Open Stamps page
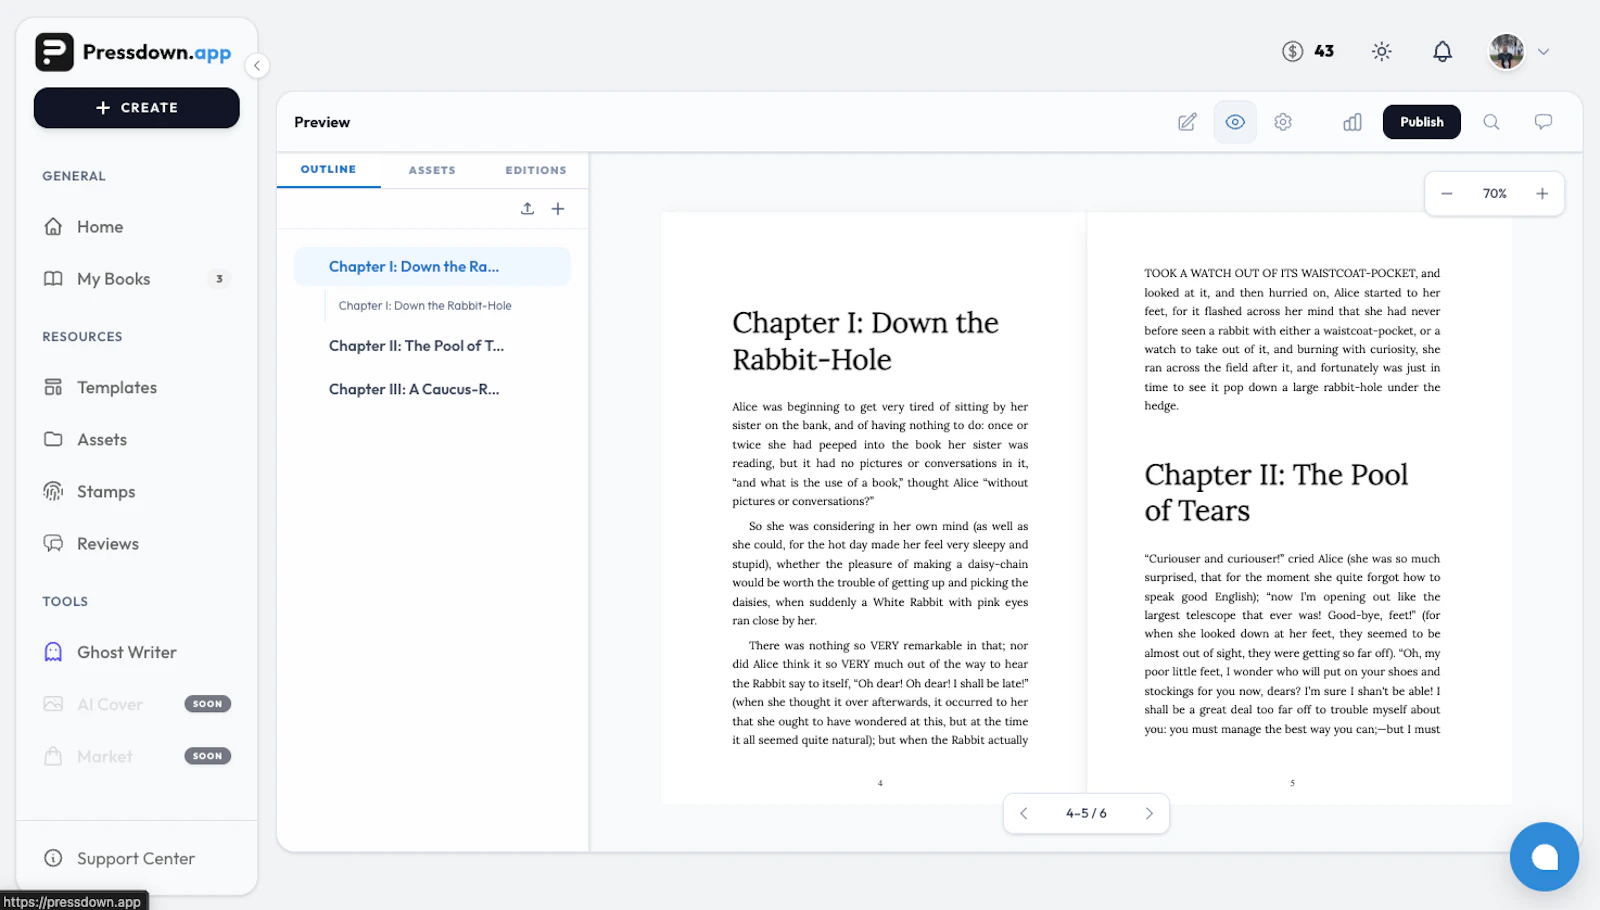Image resolution: width=1600 pixels, height=910 pixels. [x=106, y=492]
